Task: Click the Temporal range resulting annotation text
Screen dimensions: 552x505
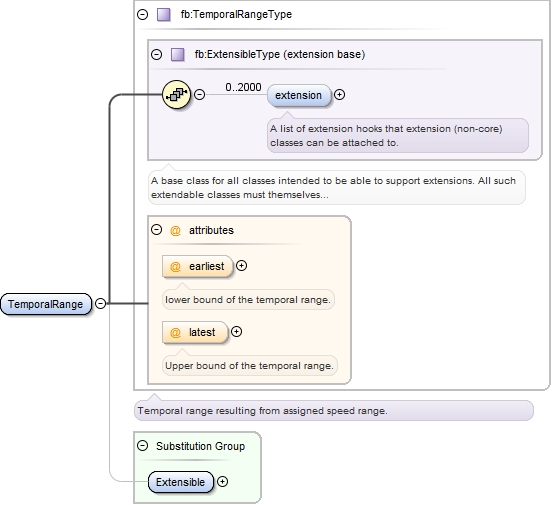Action: [262, 411]
